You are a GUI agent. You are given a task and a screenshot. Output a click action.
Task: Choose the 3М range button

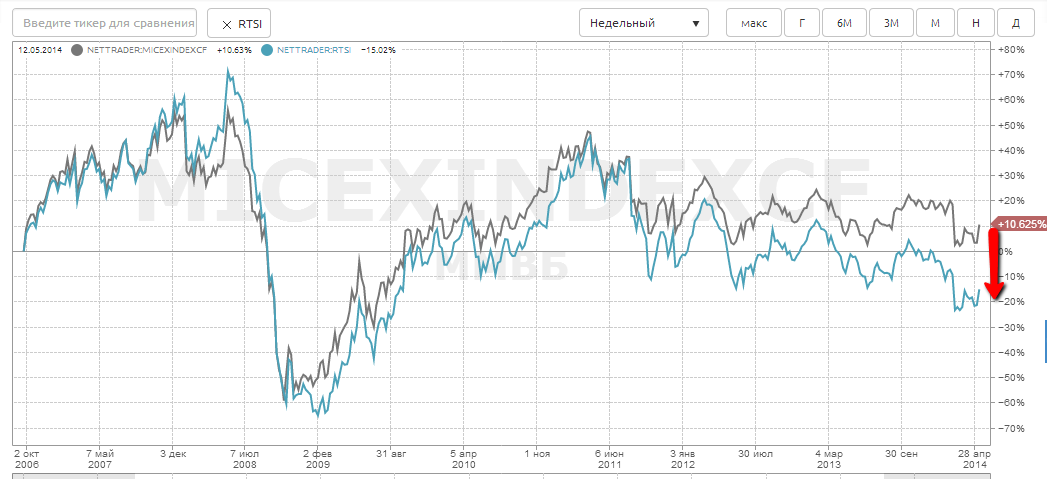pyautogui.click(x=890, y=23)
